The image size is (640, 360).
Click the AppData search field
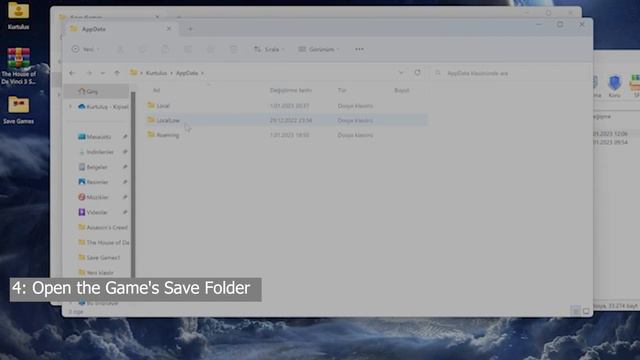[x=510, y=73]
